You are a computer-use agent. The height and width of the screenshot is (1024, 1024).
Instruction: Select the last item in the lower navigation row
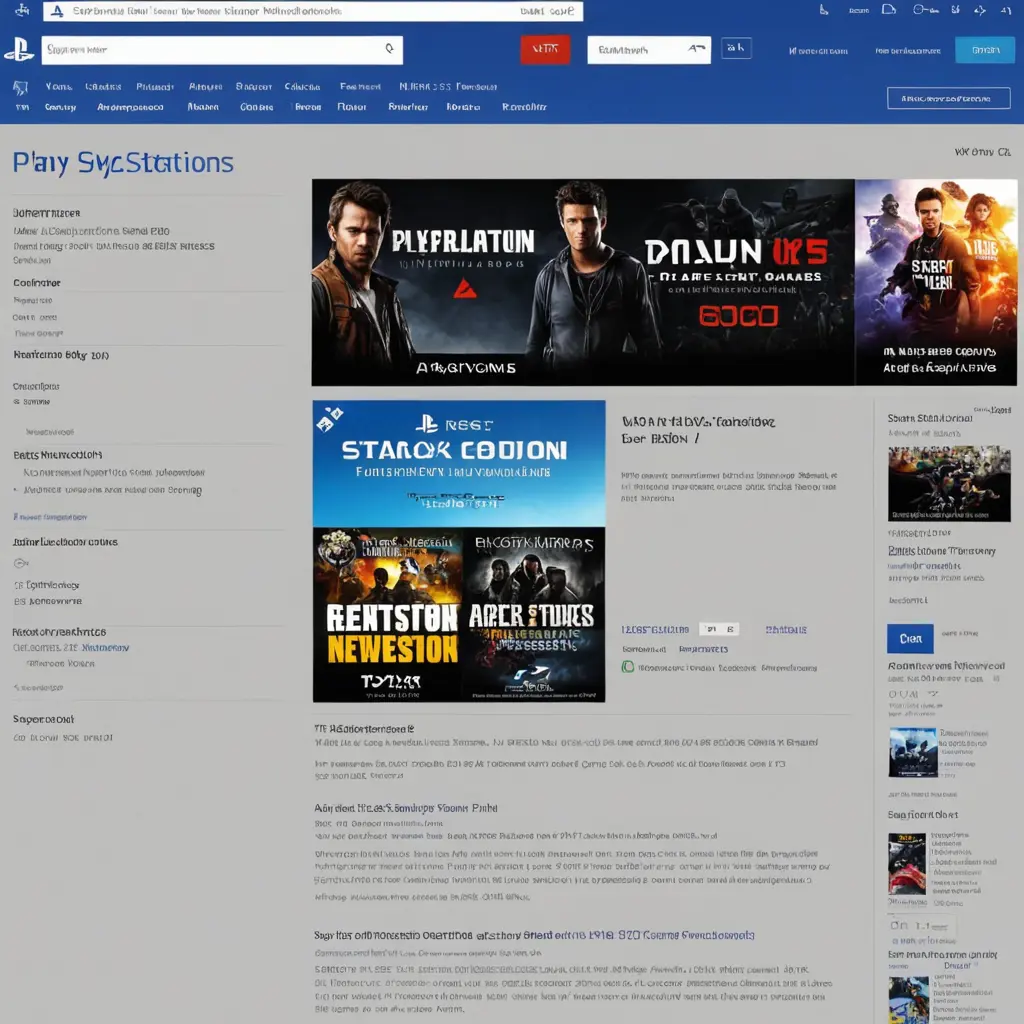(524, 106)
